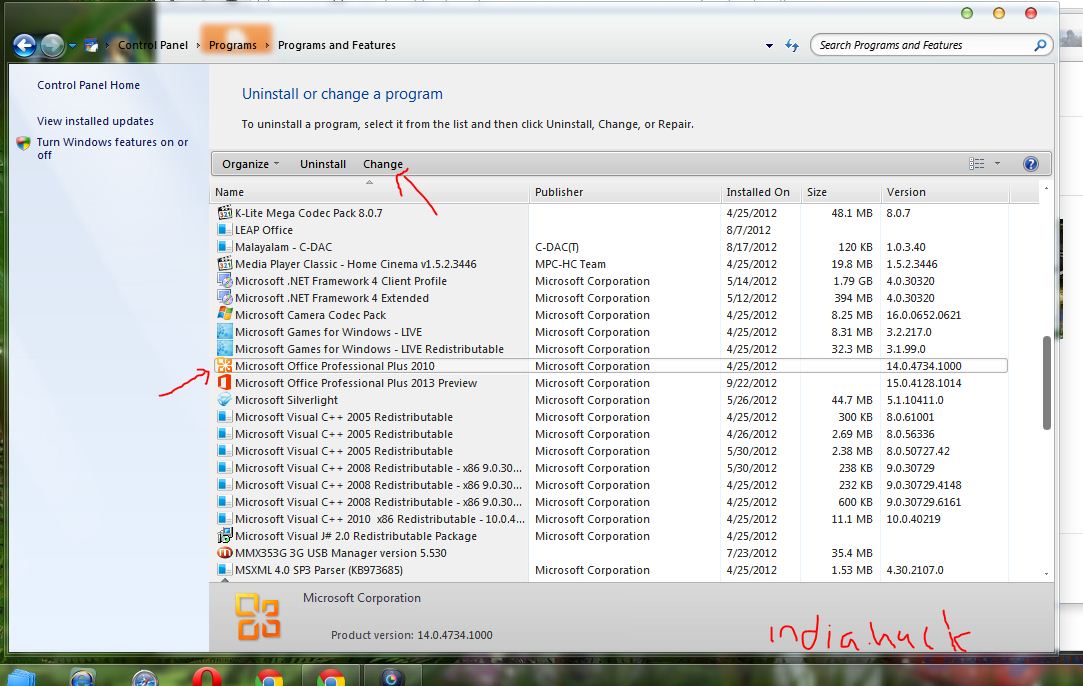
Task: Open the view options dropdown arrow
Action: pyautogui.click(x=997, y=164)
